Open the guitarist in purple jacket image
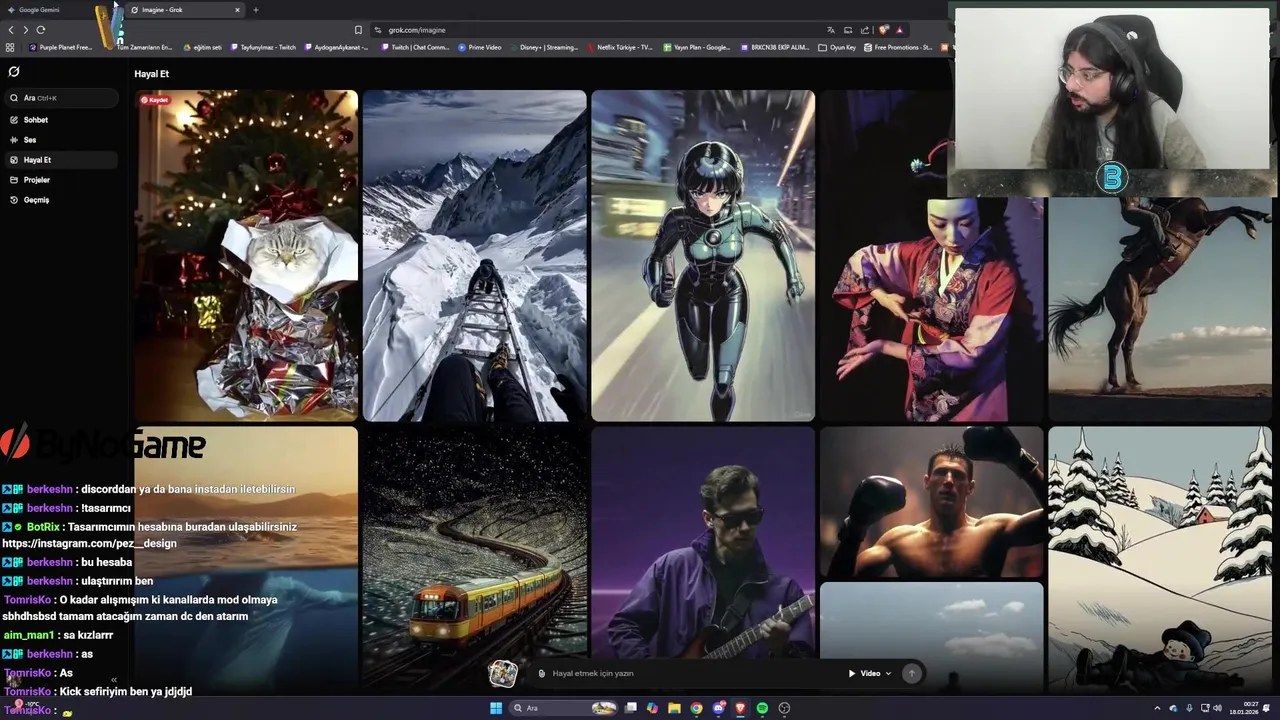Viewport: 1280px width, 720px height. coord(703,545)
